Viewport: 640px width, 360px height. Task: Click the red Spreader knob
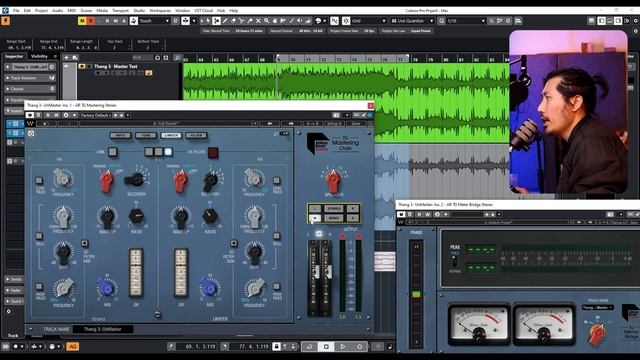(333, 180)
